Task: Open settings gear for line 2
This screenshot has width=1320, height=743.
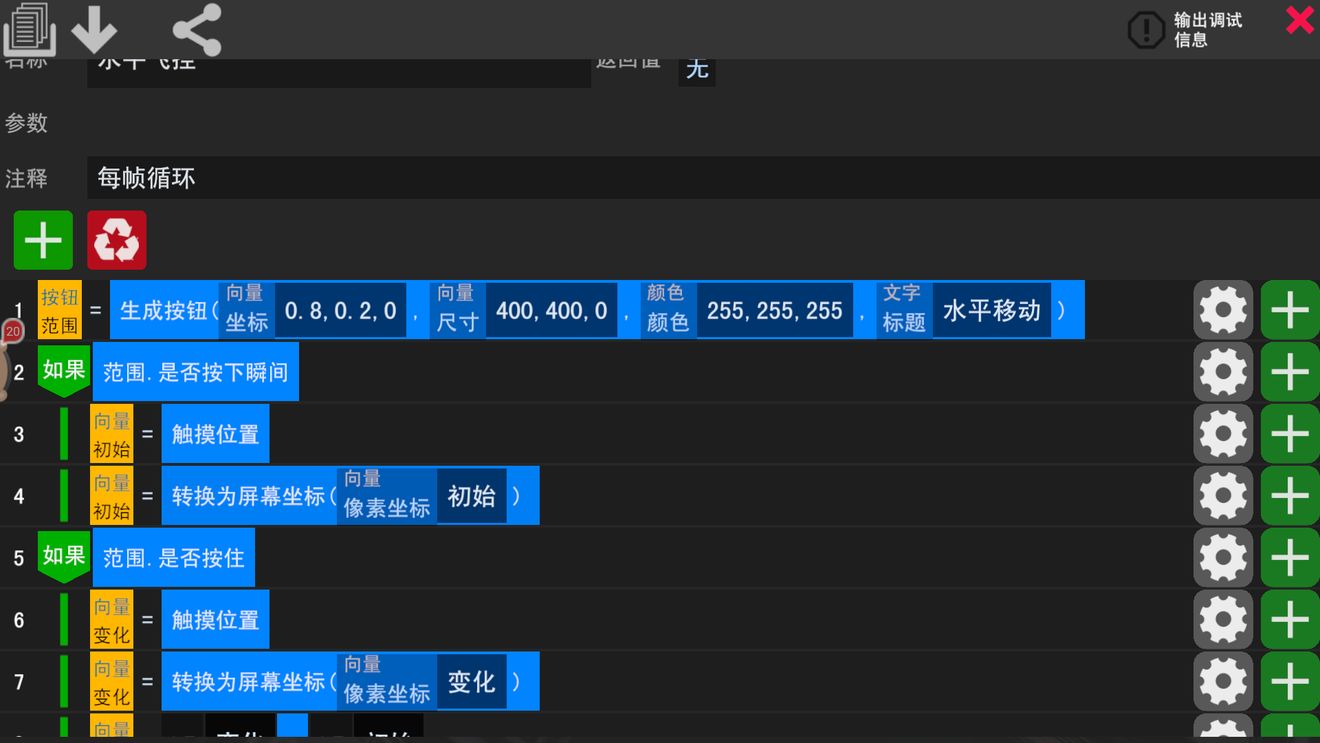Action: (x=1223, y=372)
